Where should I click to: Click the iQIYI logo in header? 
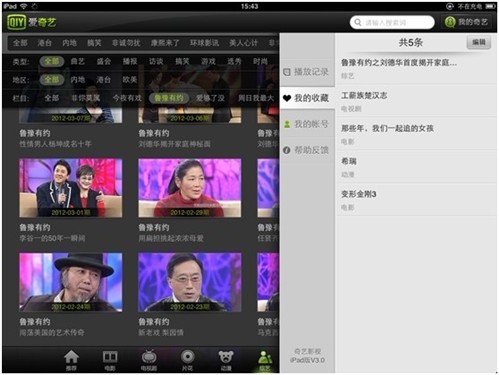pos(32,22)
